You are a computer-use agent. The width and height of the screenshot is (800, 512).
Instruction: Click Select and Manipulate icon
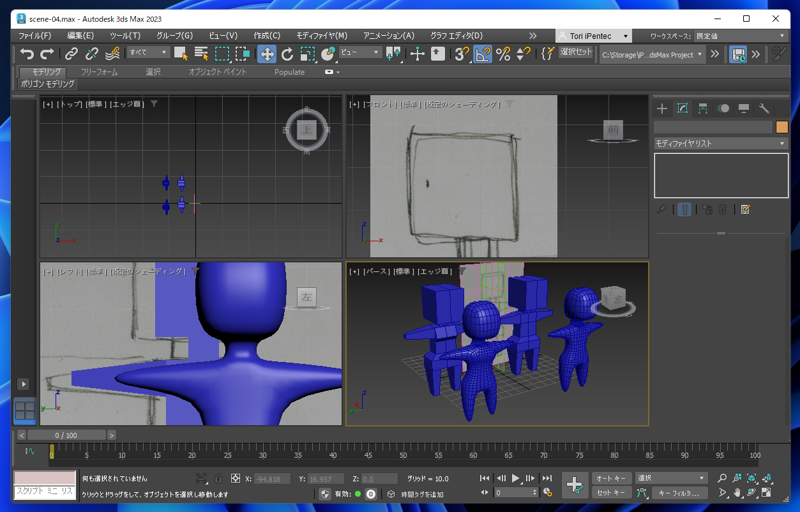tap(417, 54)
